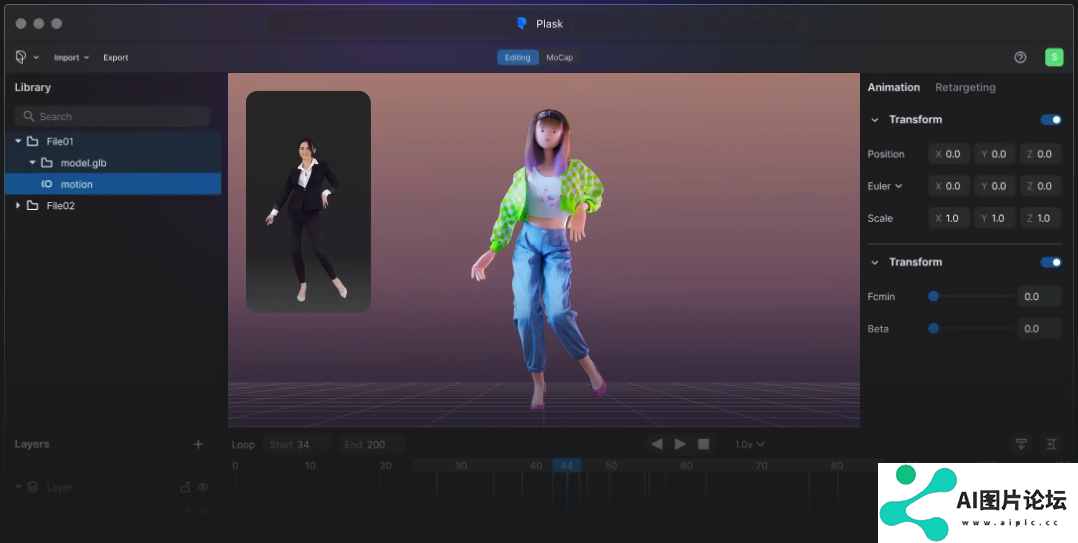Stop the animation playback

pos(703,444)
